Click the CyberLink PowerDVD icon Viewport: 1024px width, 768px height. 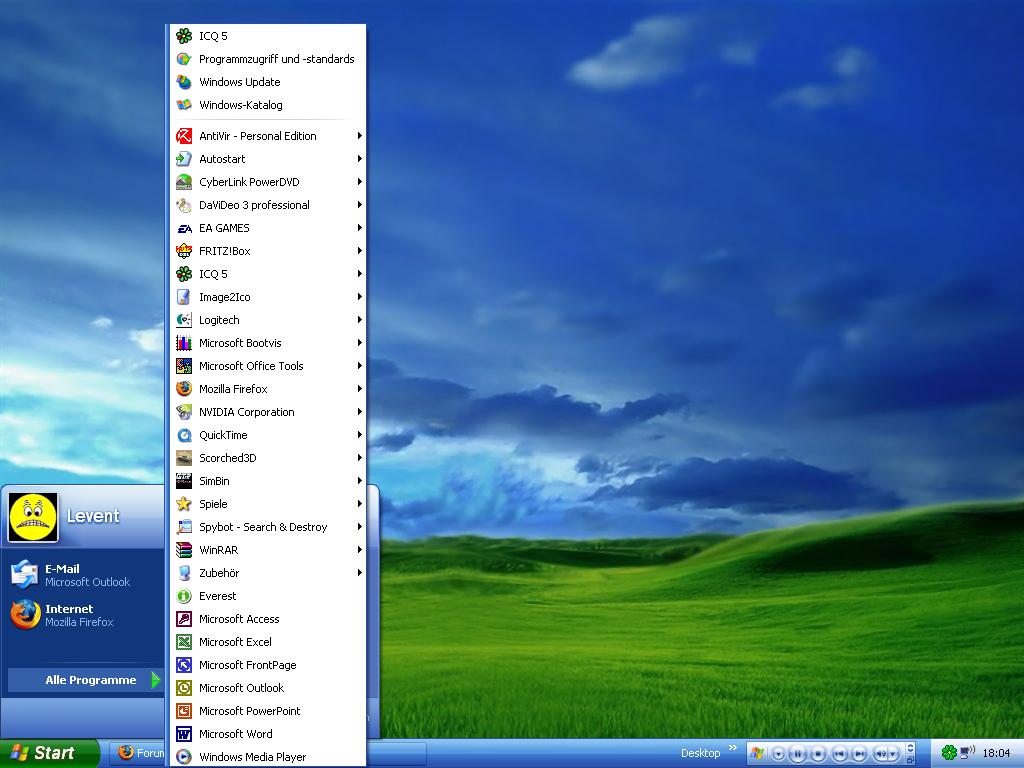pos(184,182)
